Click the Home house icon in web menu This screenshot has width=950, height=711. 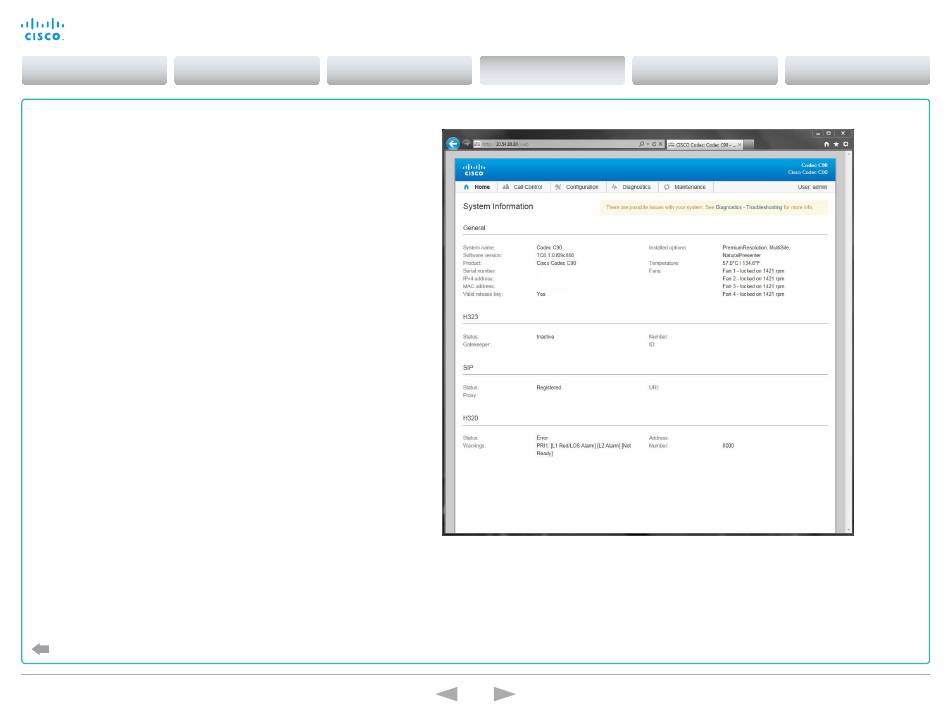click(466, 187)
